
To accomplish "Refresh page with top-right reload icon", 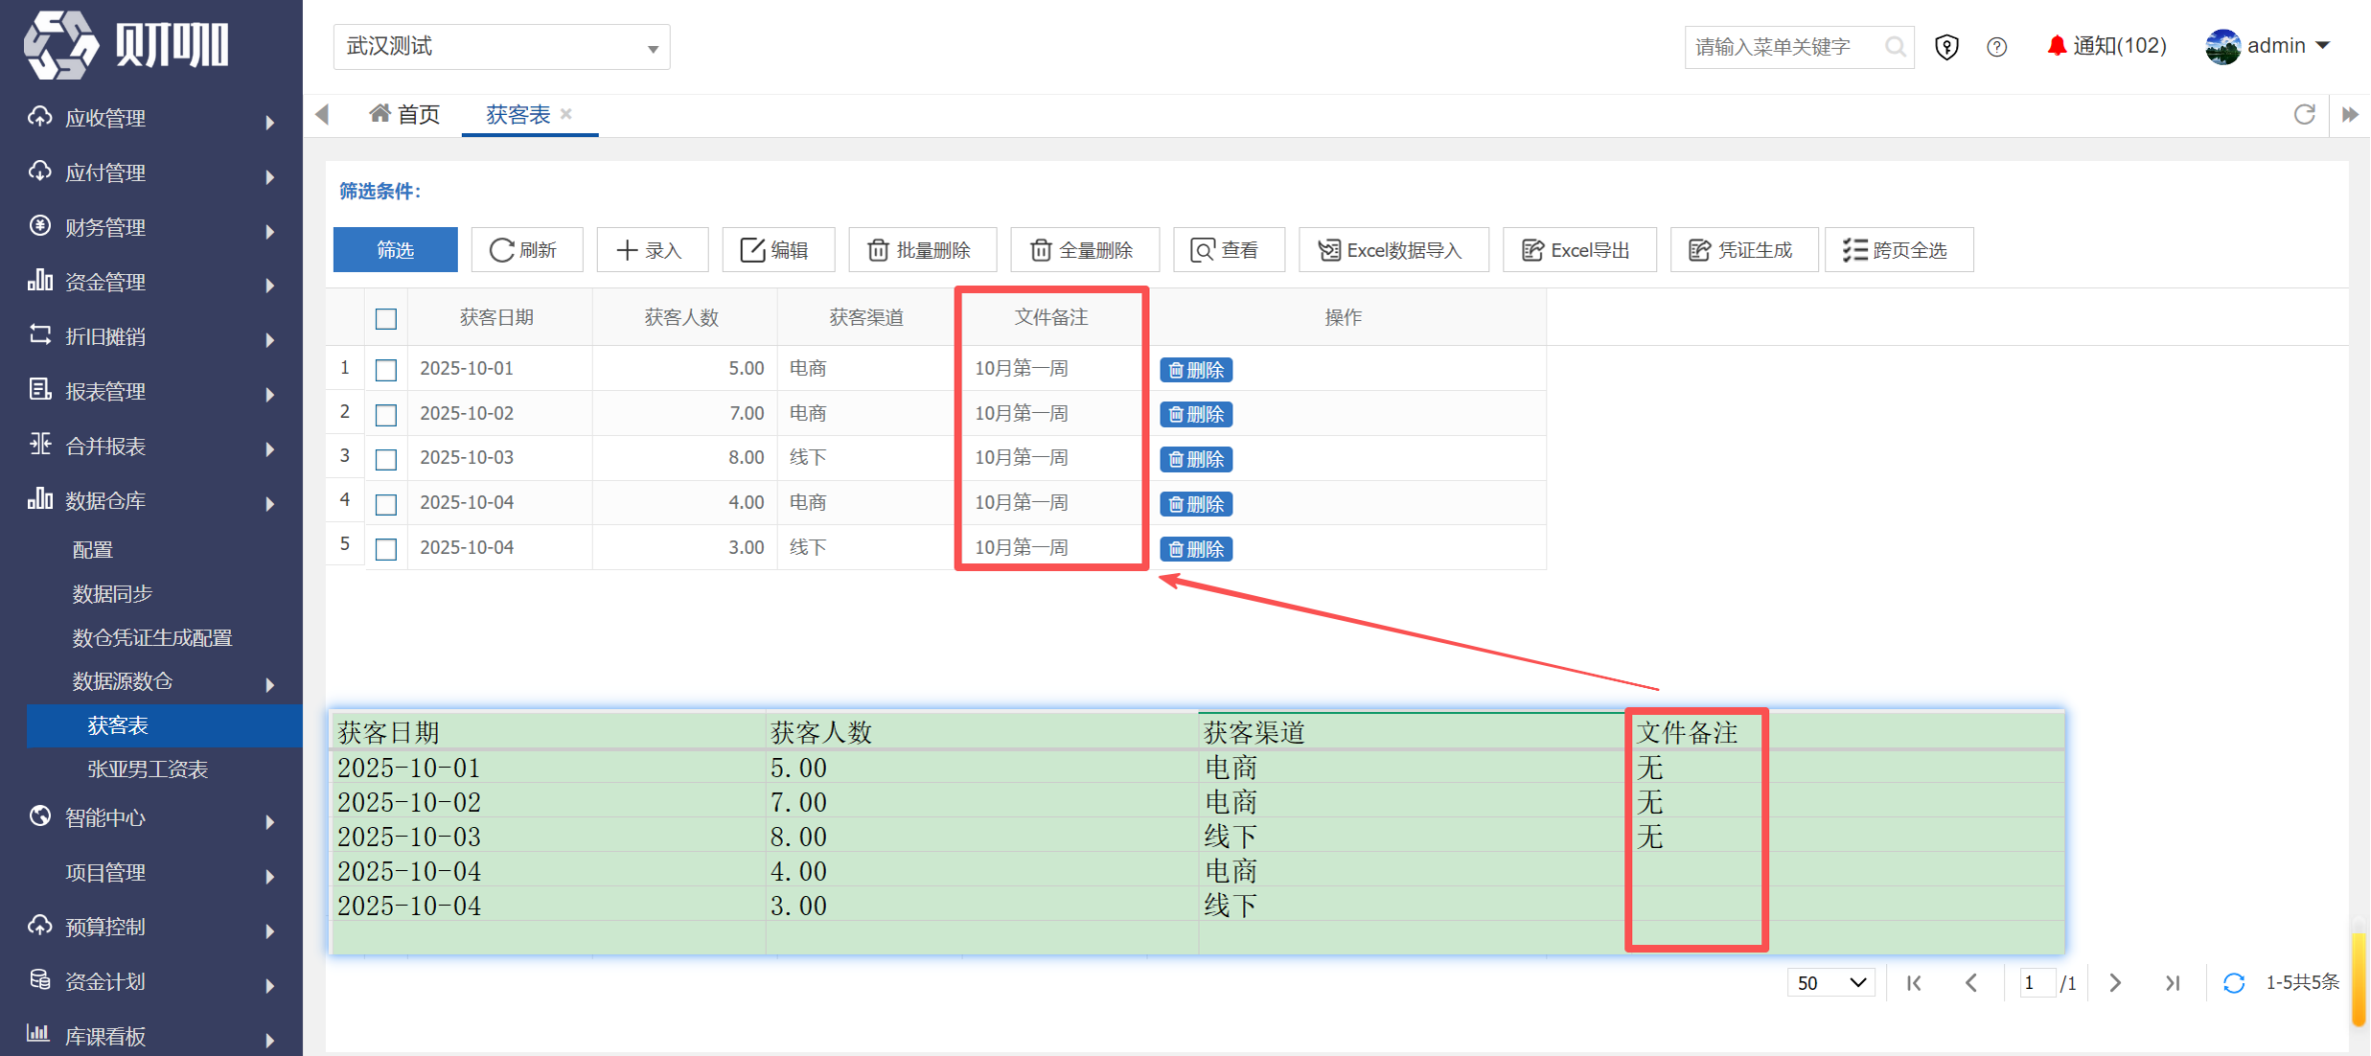I will point(2304,114).
